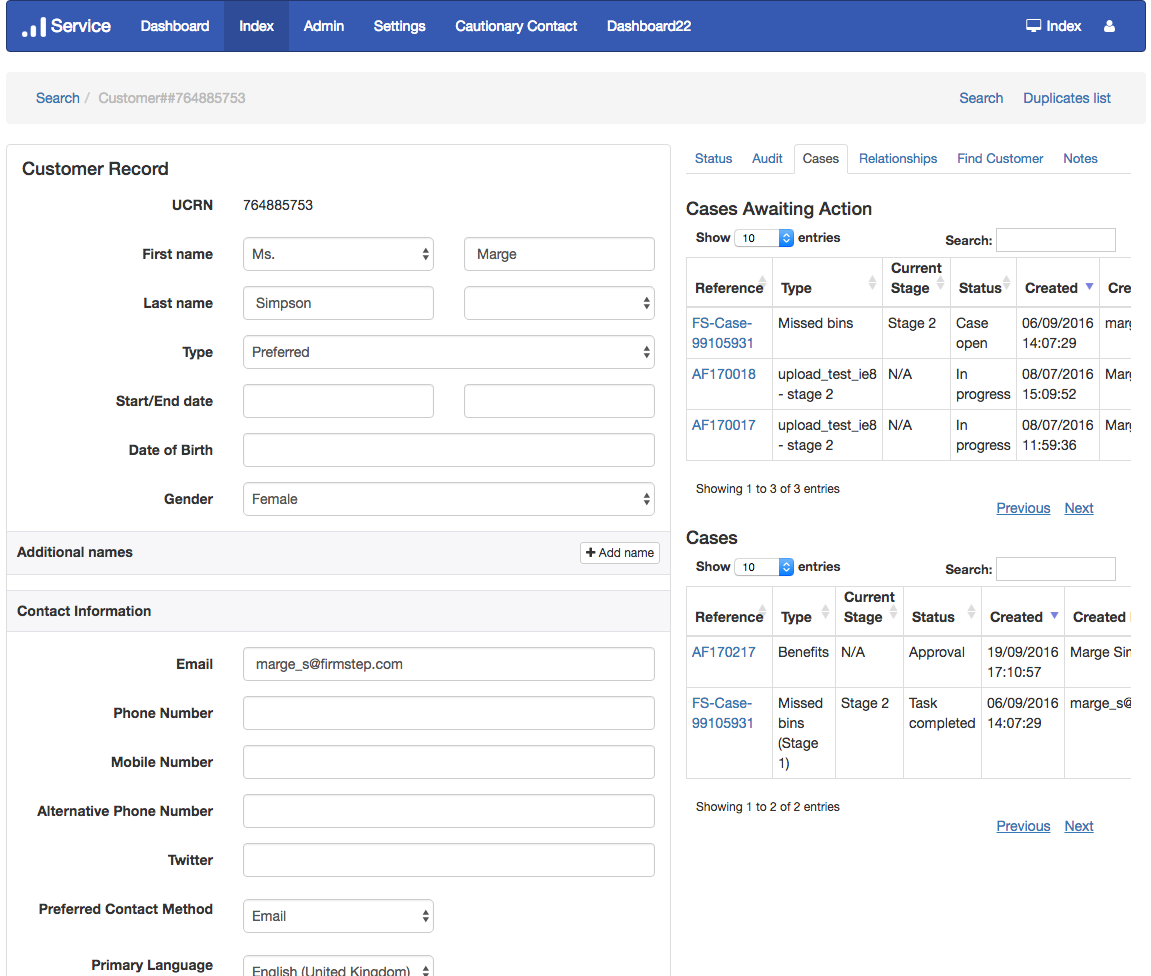Open the title dropdown showing Ms.

click(x=338, y=254)
